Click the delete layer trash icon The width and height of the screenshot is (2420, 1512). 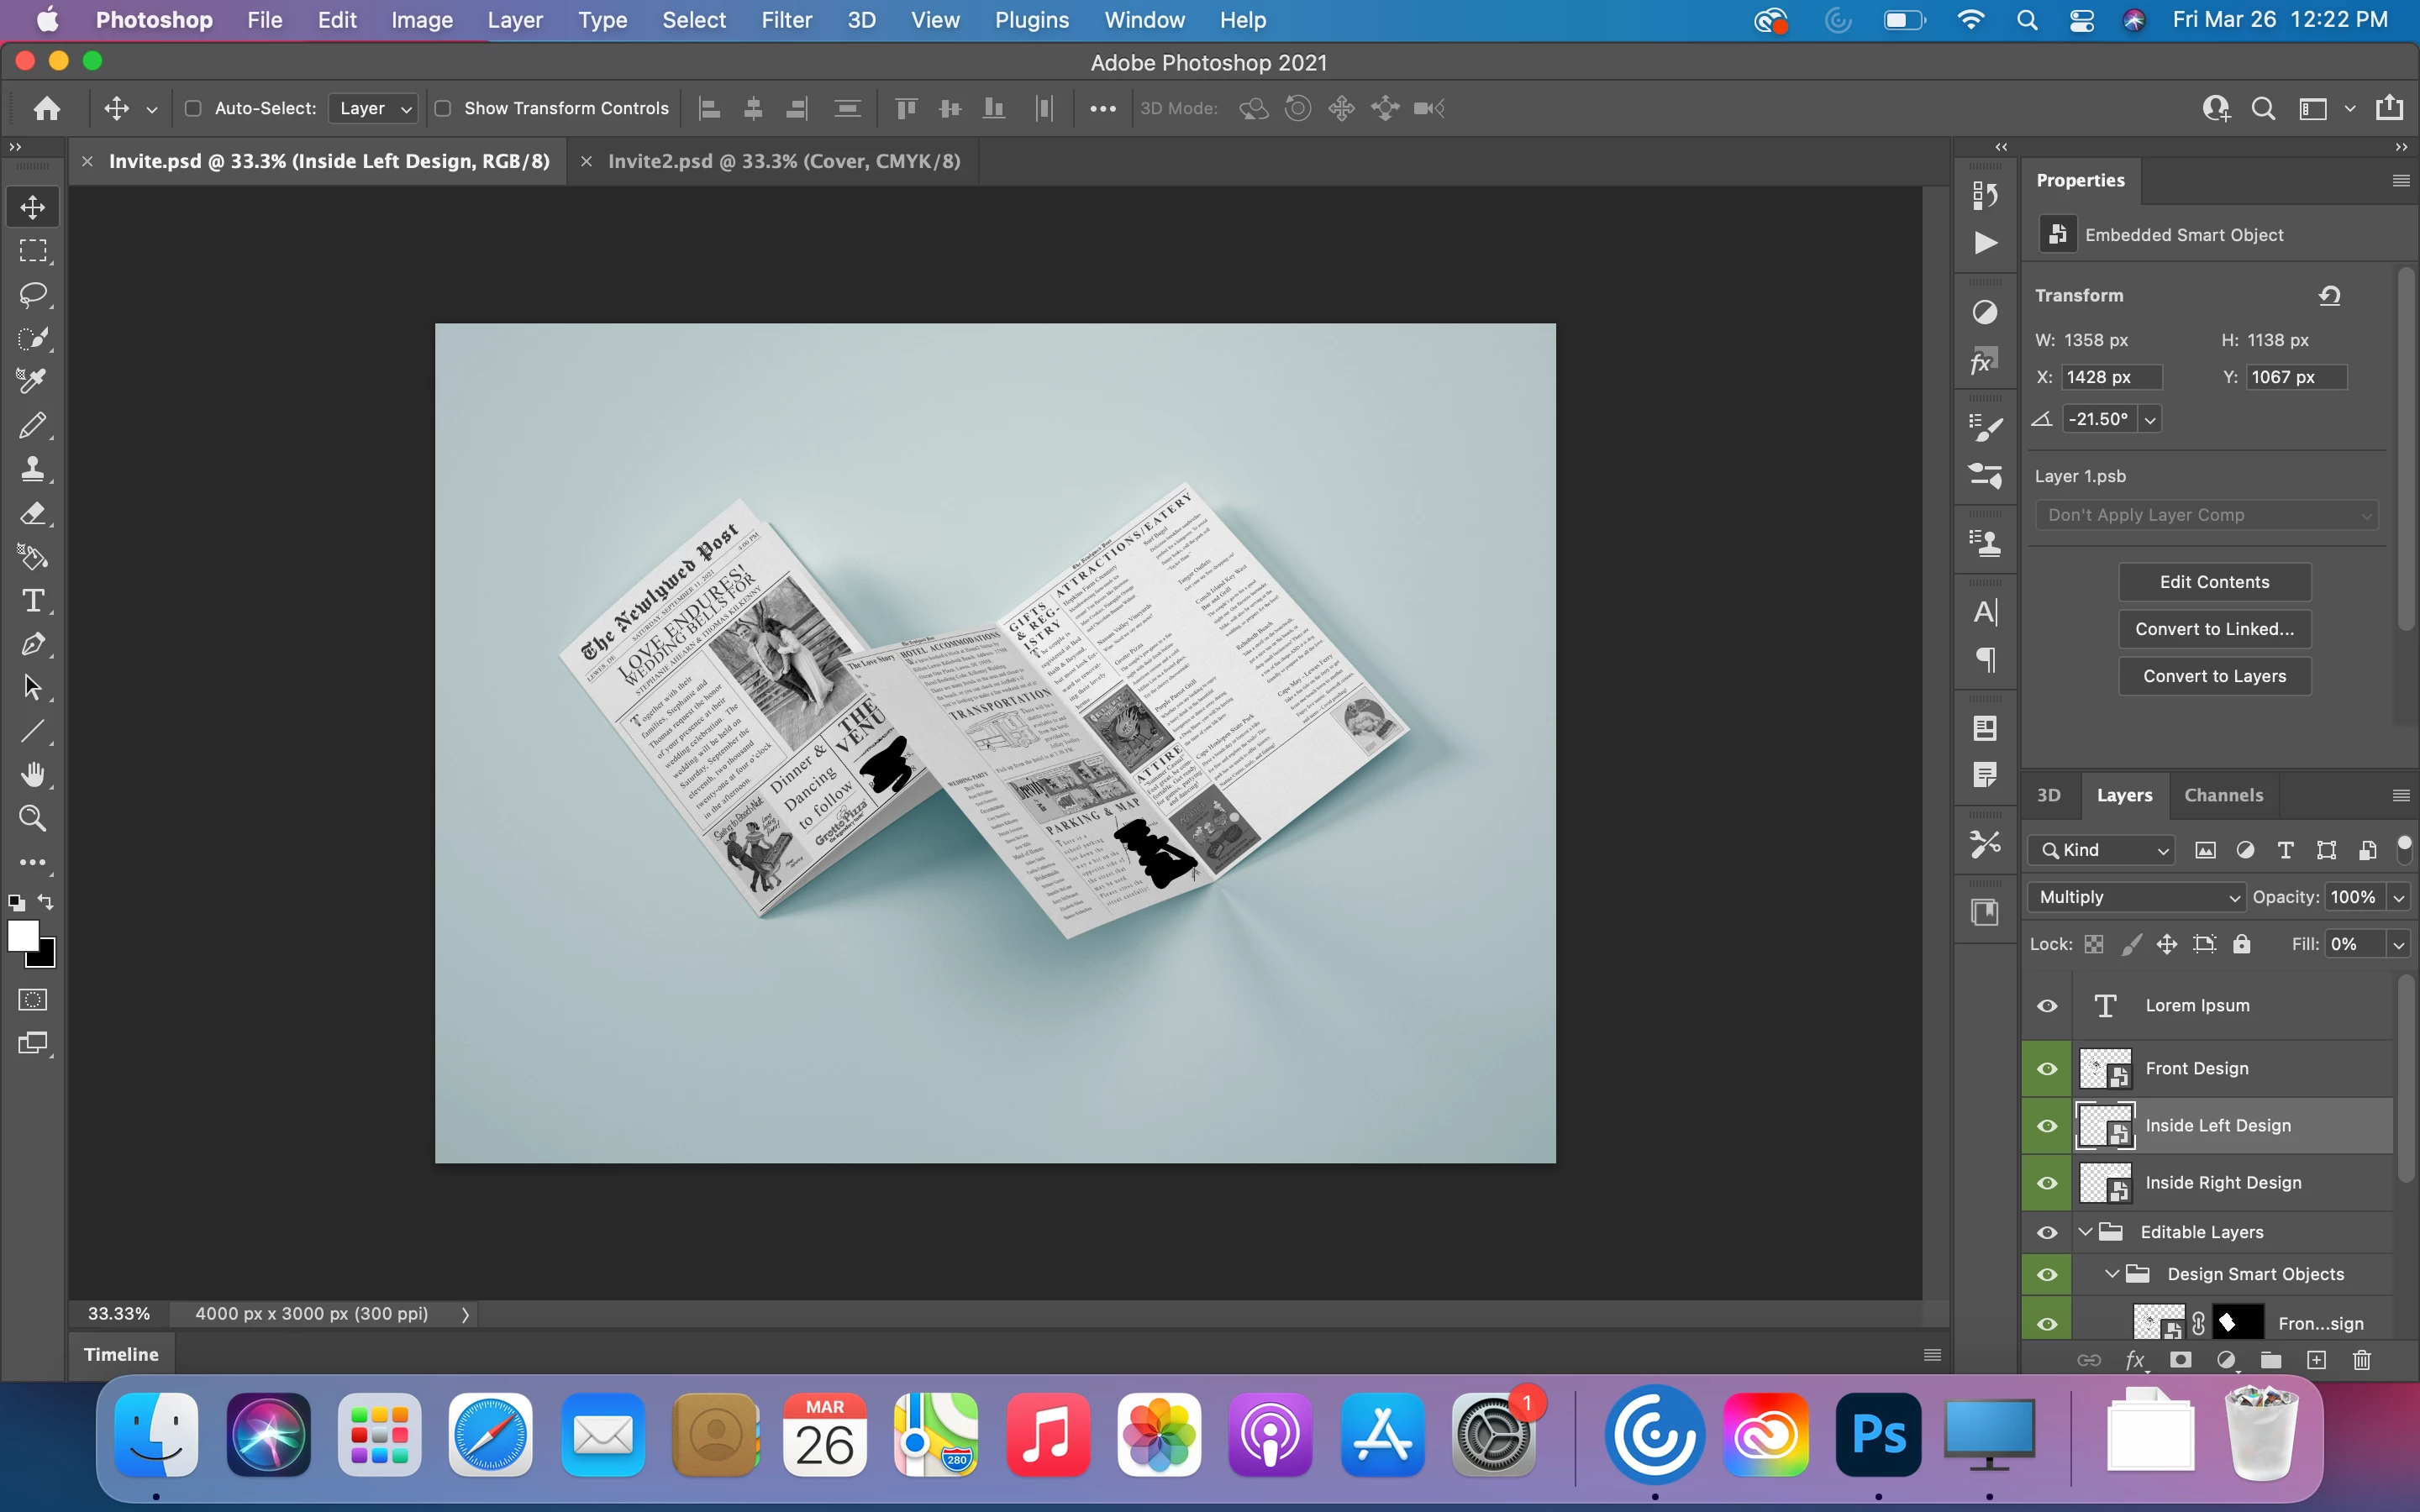tap(2362, 1360)
